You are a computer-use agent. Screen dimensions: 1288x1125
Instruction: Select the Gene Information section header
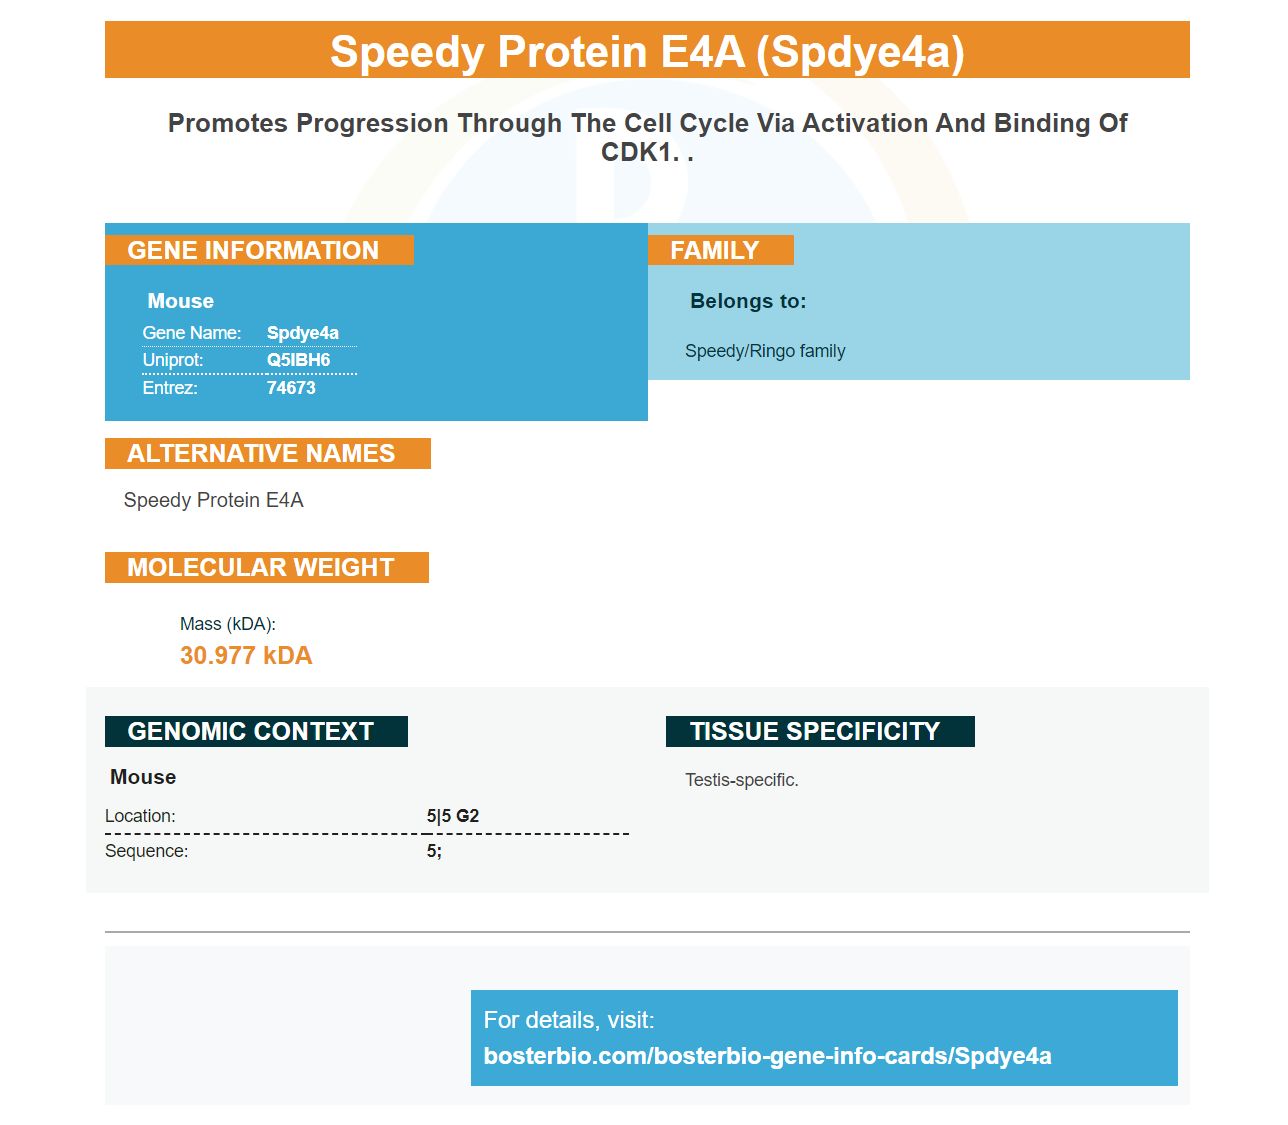point(259,250)
